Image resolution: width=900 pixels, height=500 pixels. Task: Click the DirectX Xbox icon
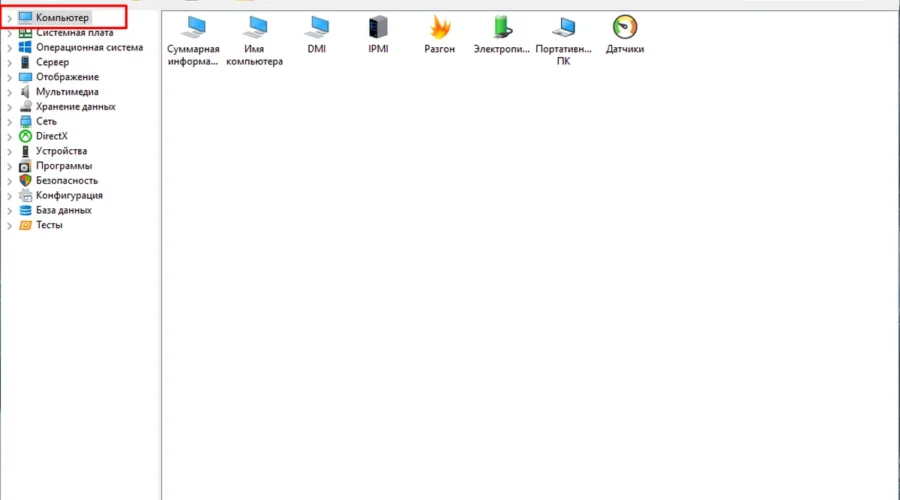pos(26,136)
